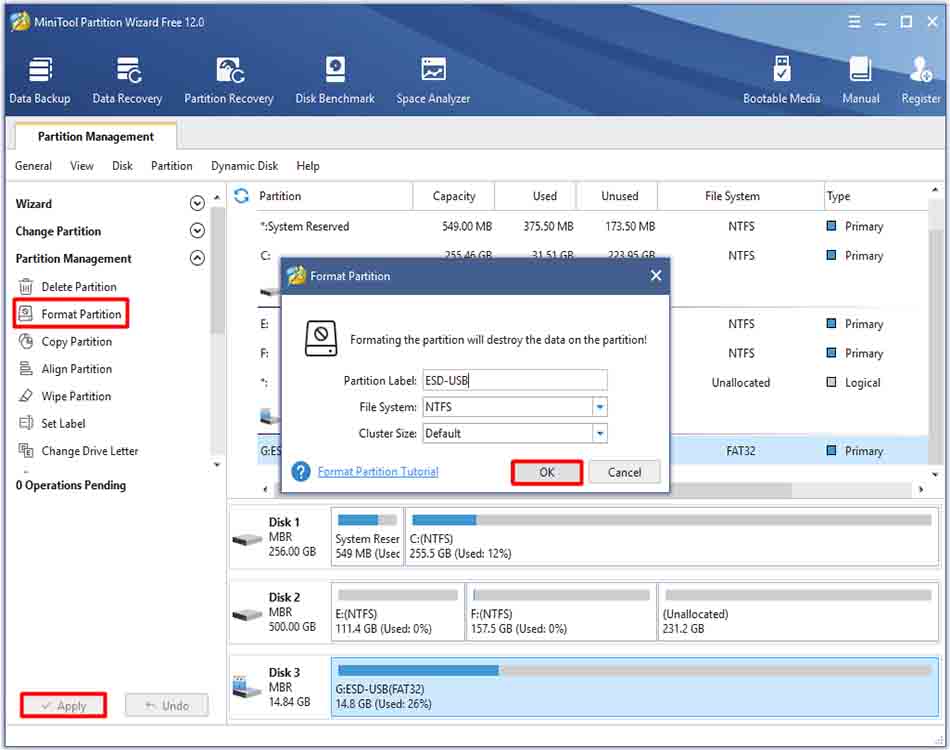
Task: Click the Disk 2 drive icon
Action: coord(247,614)
